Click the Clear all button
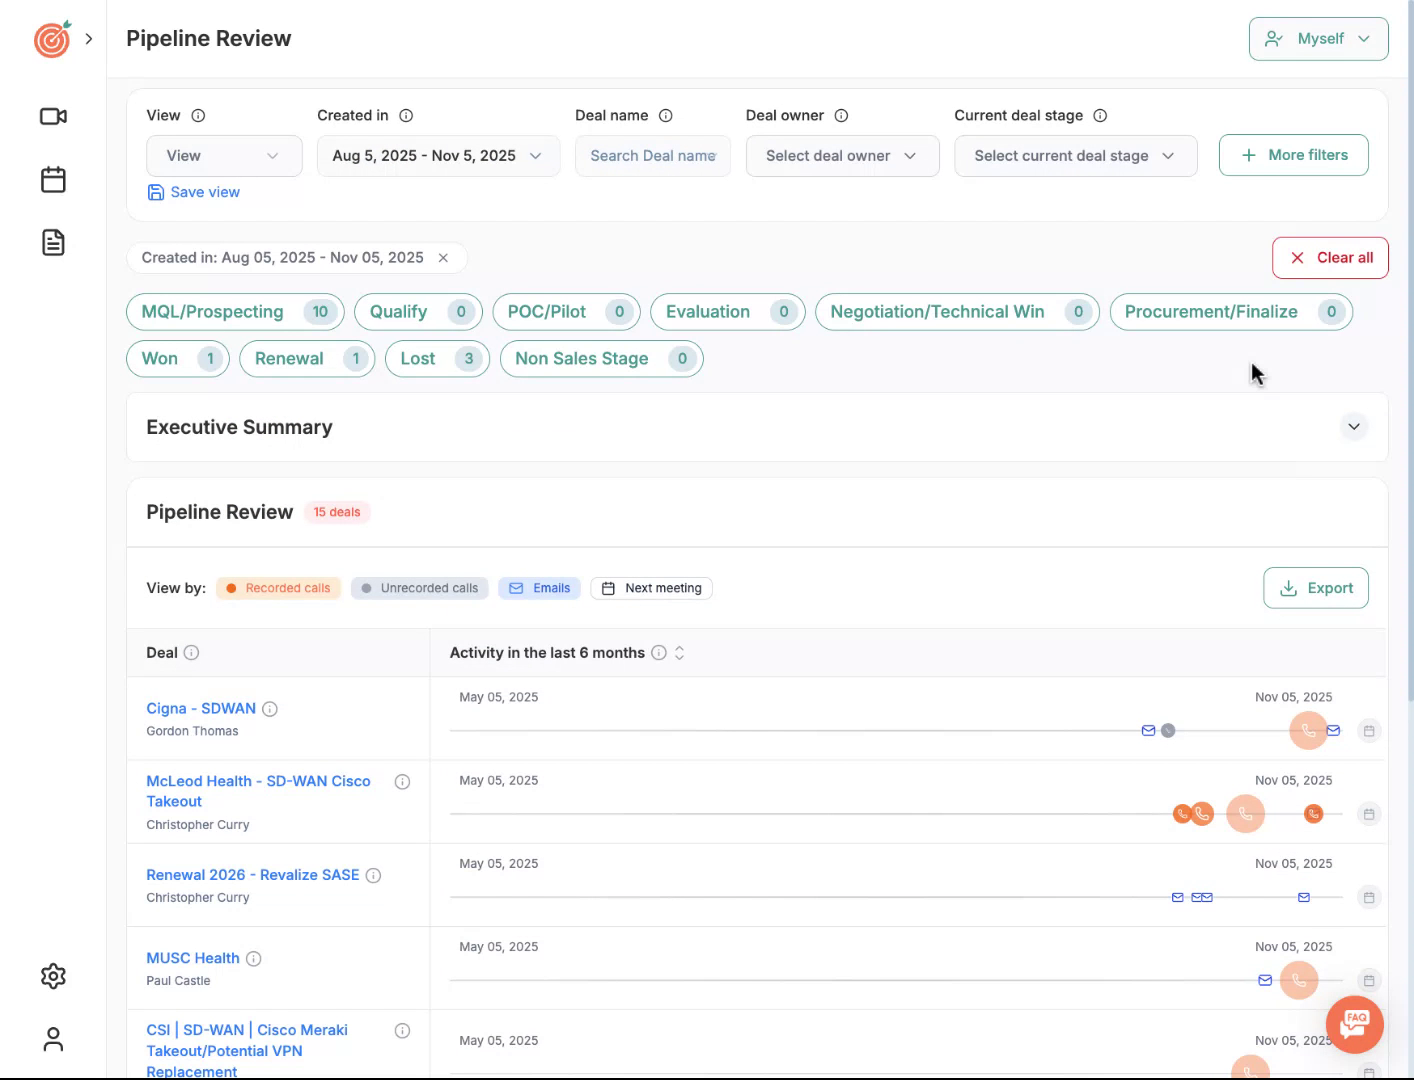The image size is (1414, 1080). pyautogui.click(x=1330, y=258)
